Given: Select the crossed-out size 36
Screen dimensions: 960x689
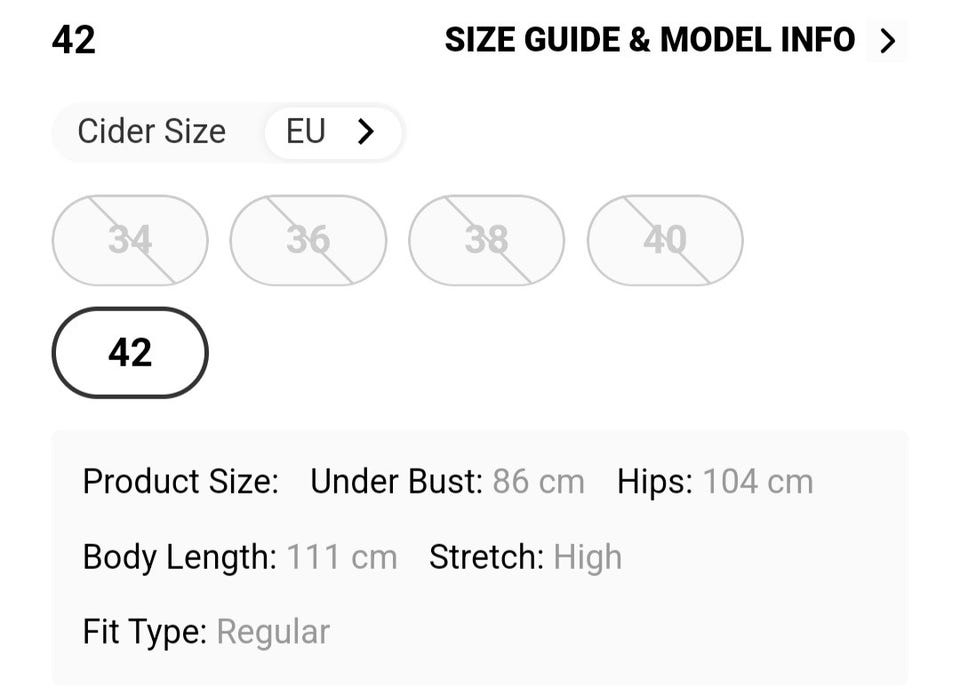Looking at the screenshot, I should (x=308, y=240).
